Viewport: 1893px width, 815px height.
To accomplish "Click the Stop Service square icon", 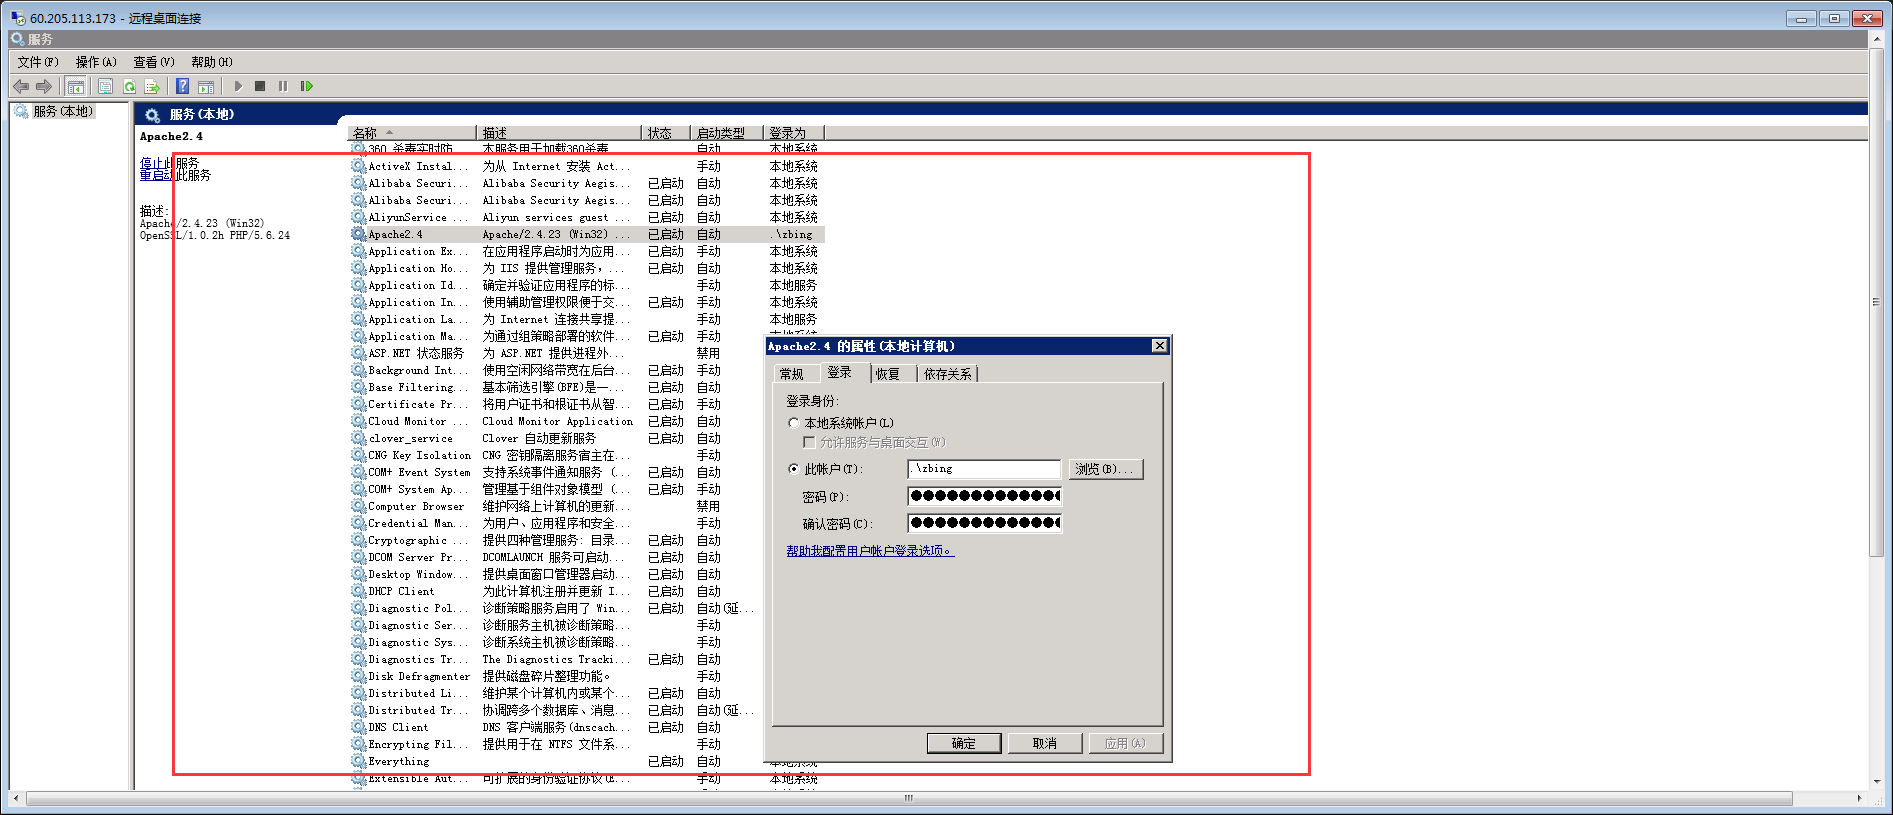I will pos(260,86).
